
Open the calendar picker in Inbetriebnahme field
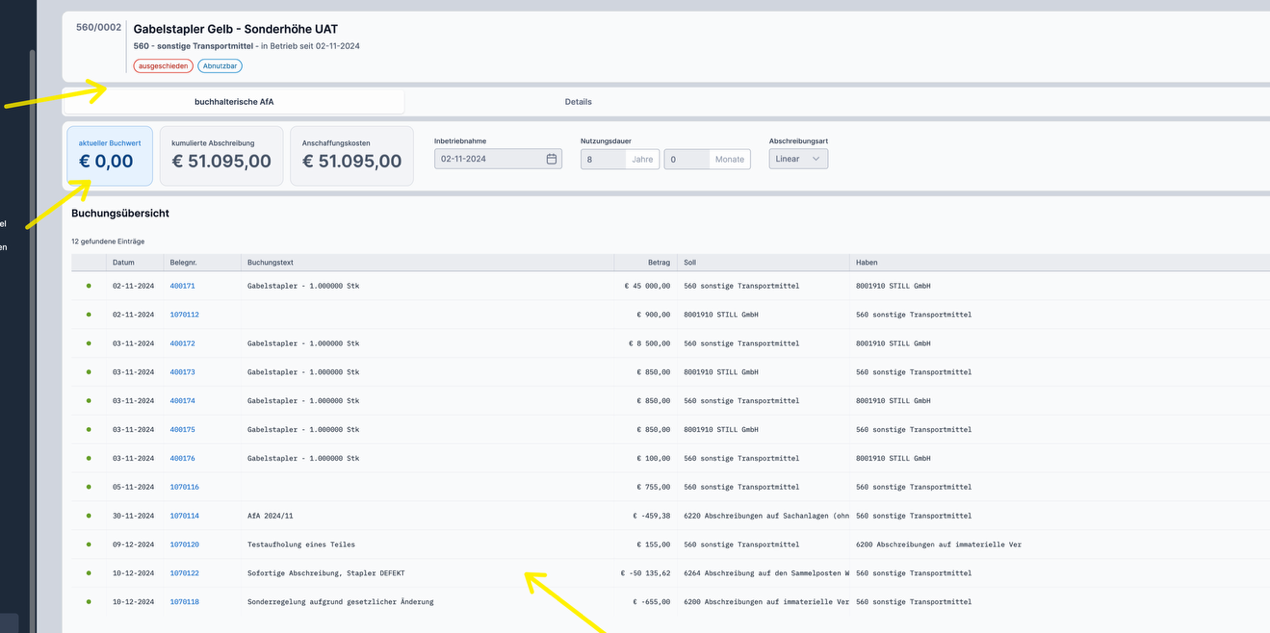pyautogui.click(x=551, y=159)
